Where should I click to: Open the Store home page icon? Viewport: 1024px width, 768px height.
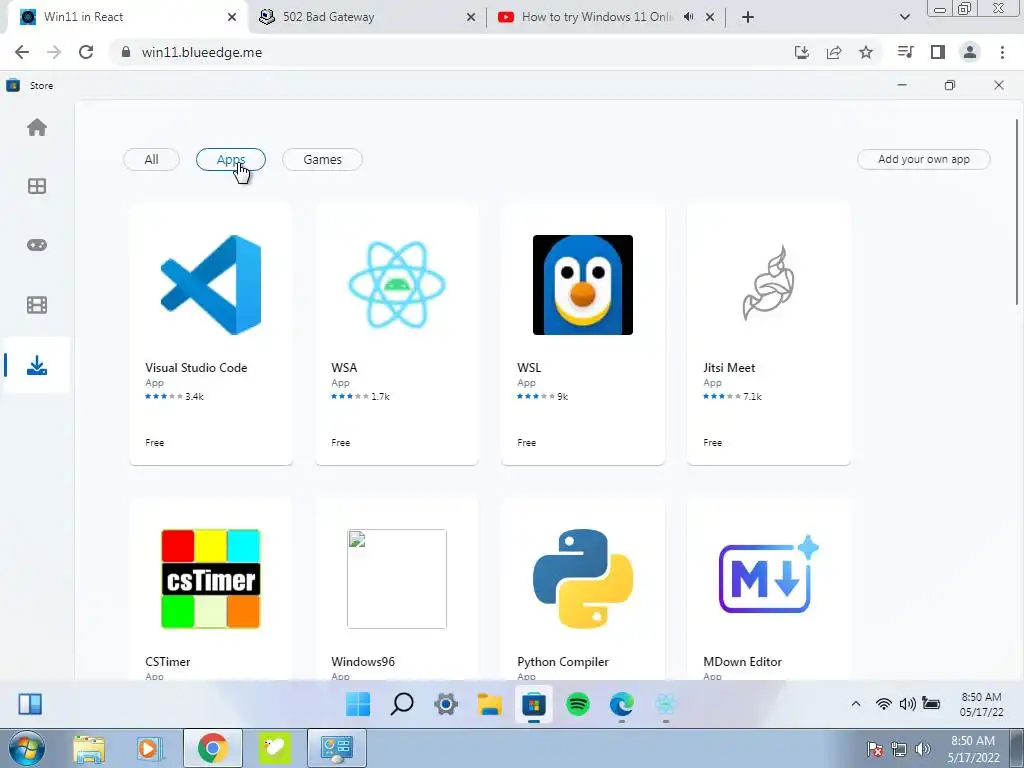pyautogui.click(x=37, y=127)
